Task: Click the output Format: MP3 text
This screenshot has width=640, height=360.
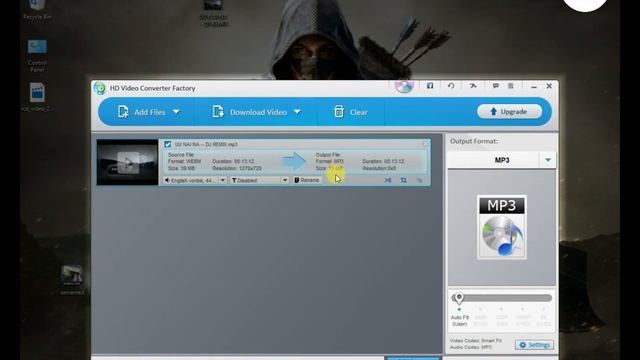Action: click(330, 162)
